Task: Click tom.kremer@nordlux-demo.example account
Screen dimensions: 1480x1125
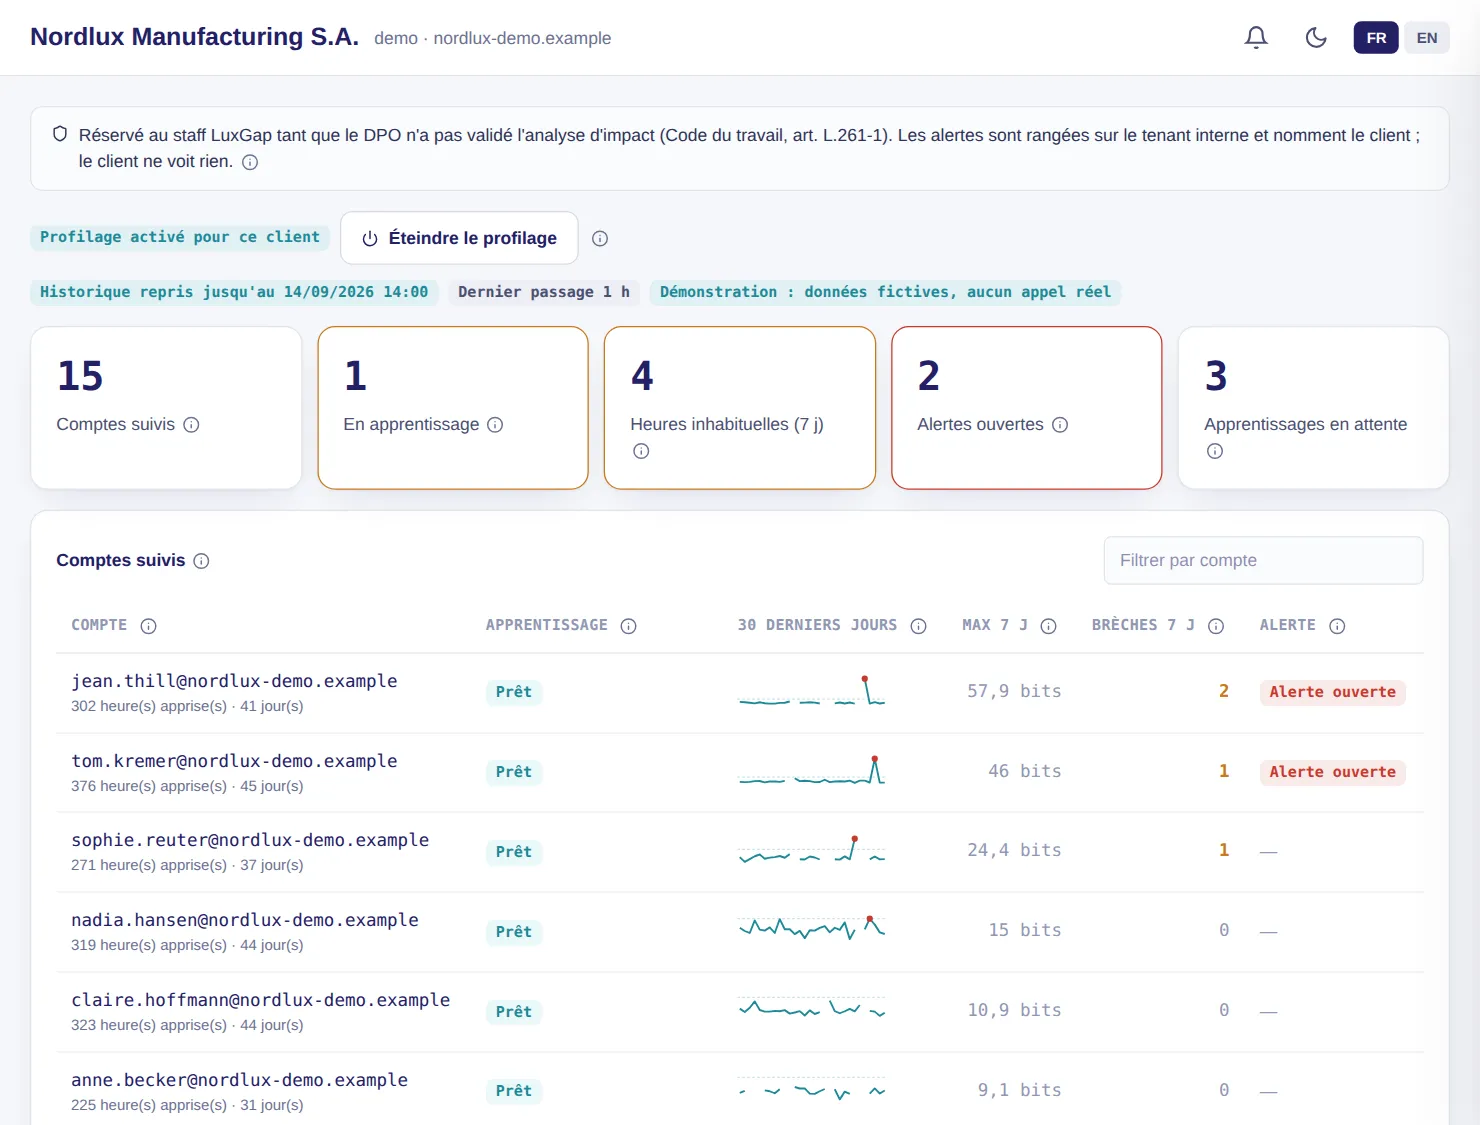Action: [234, 761]
